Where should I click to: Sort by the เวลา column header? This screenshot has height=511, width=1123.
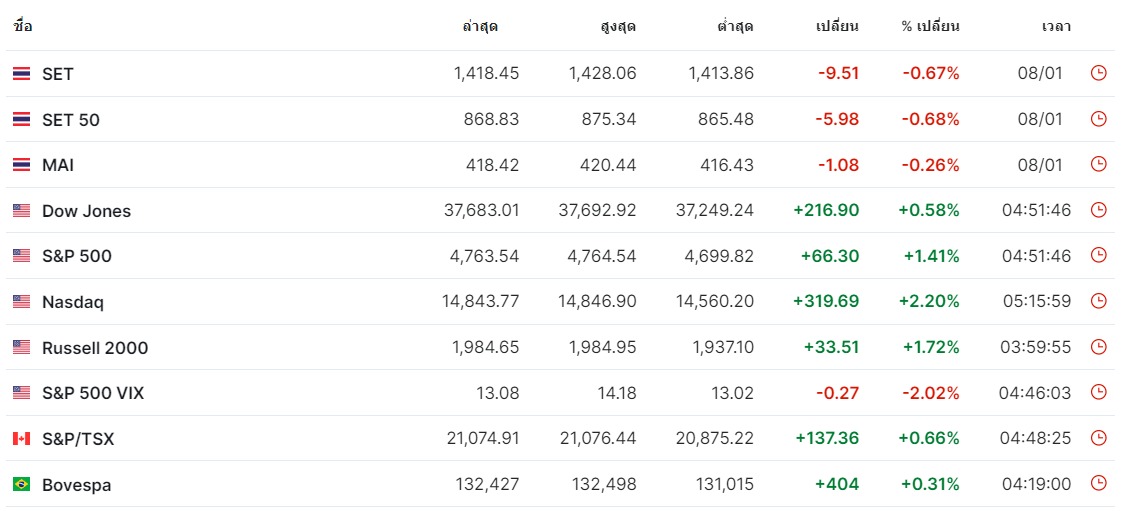coord(1056,27)
